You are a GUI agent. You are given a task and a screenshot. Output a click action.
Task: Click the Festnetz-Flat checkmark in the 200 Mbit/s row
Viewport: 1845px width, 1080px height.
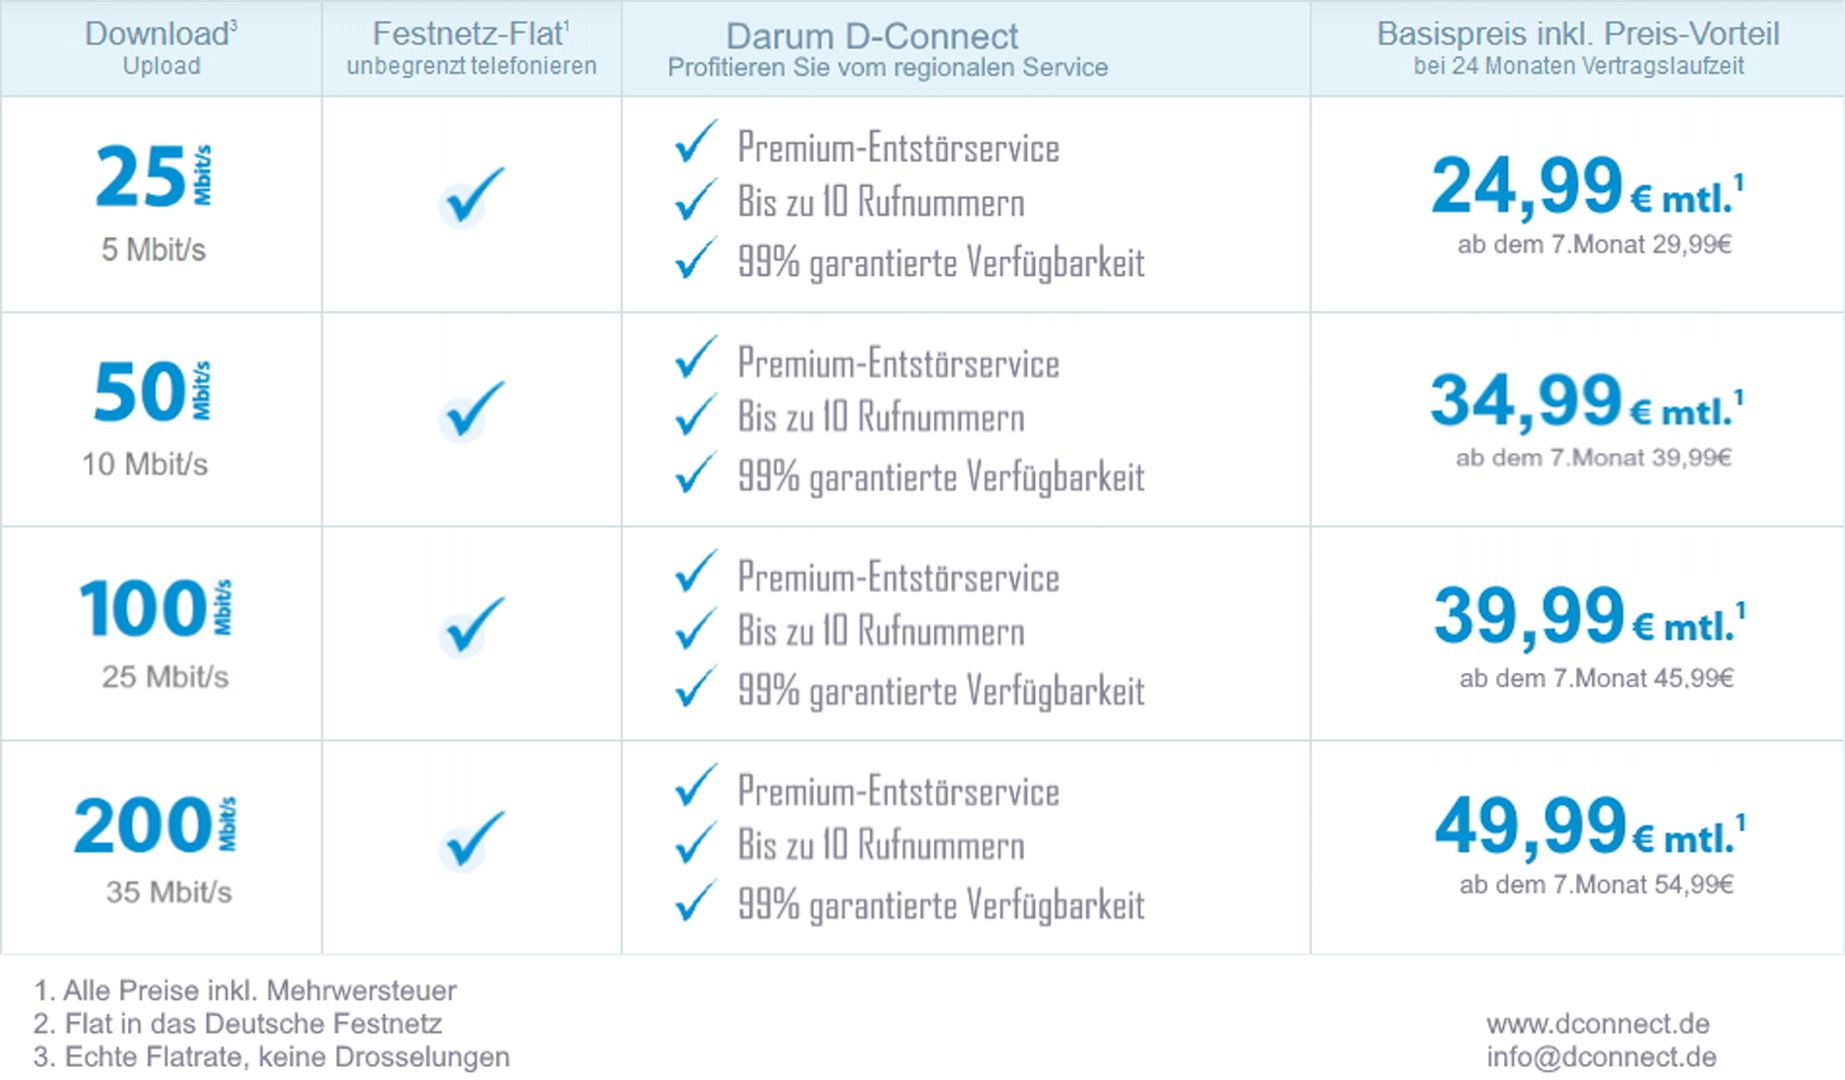click(470, 840)
